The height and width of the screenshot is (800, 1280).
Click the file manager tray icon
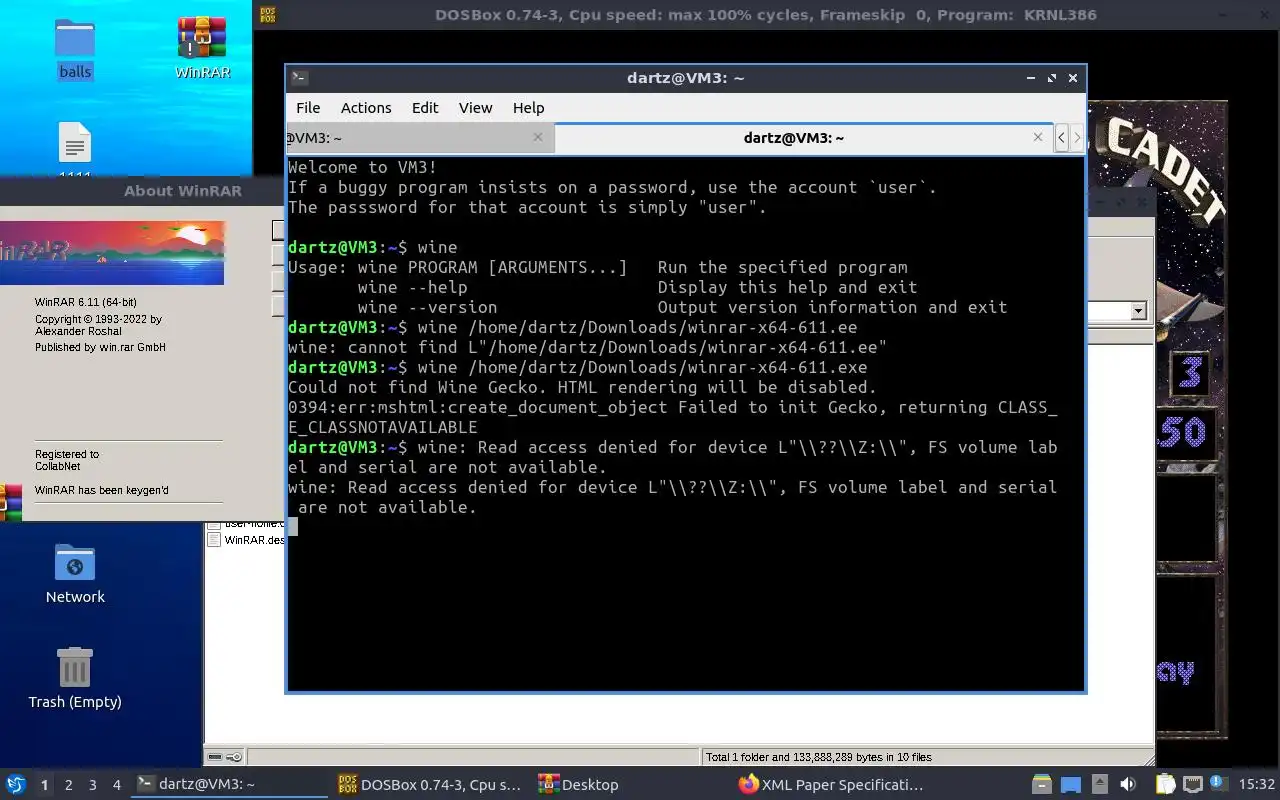[x=1041, y=785]
